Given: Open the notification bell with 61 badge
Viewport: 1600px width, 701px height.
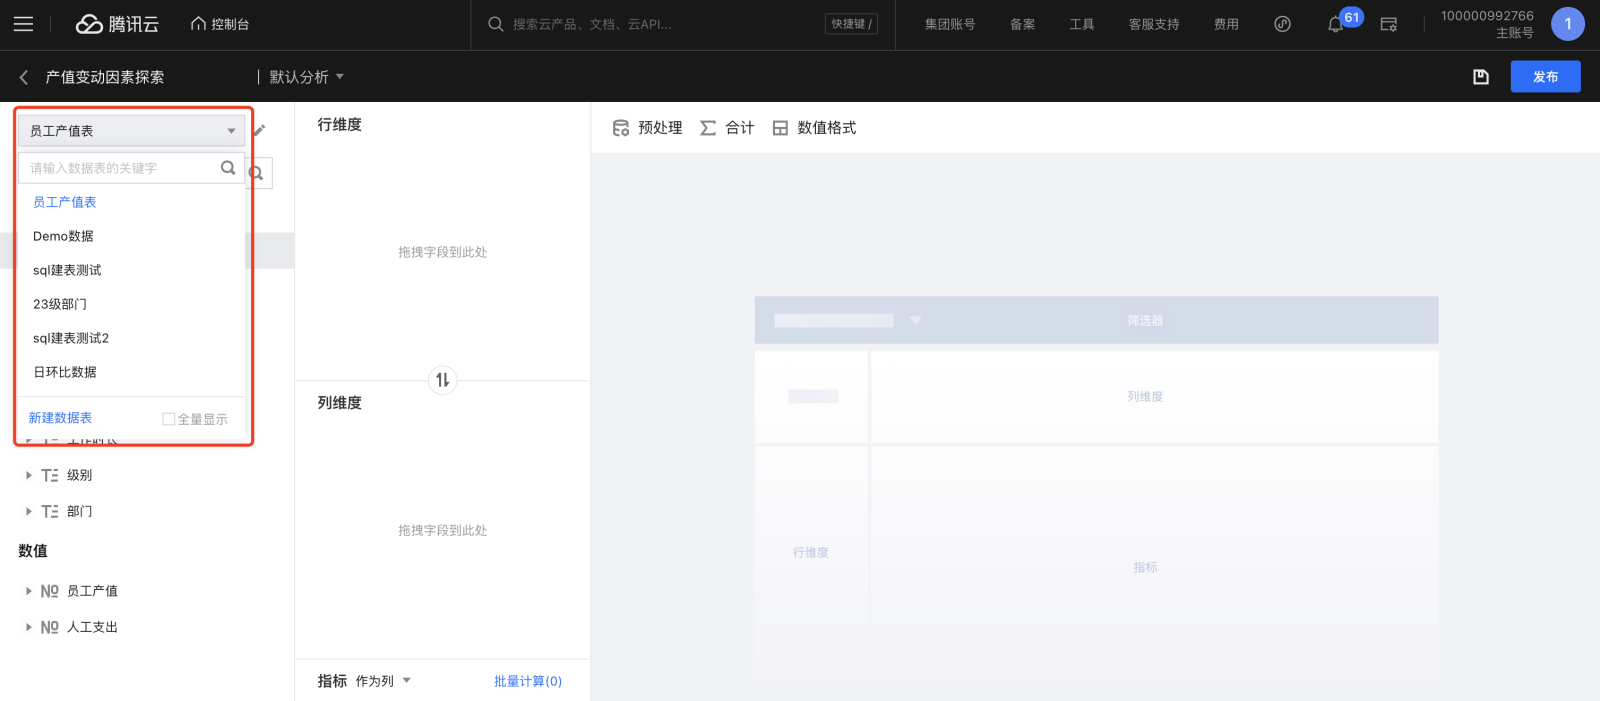Looking at the screenshot, I should pos(1336,25).
